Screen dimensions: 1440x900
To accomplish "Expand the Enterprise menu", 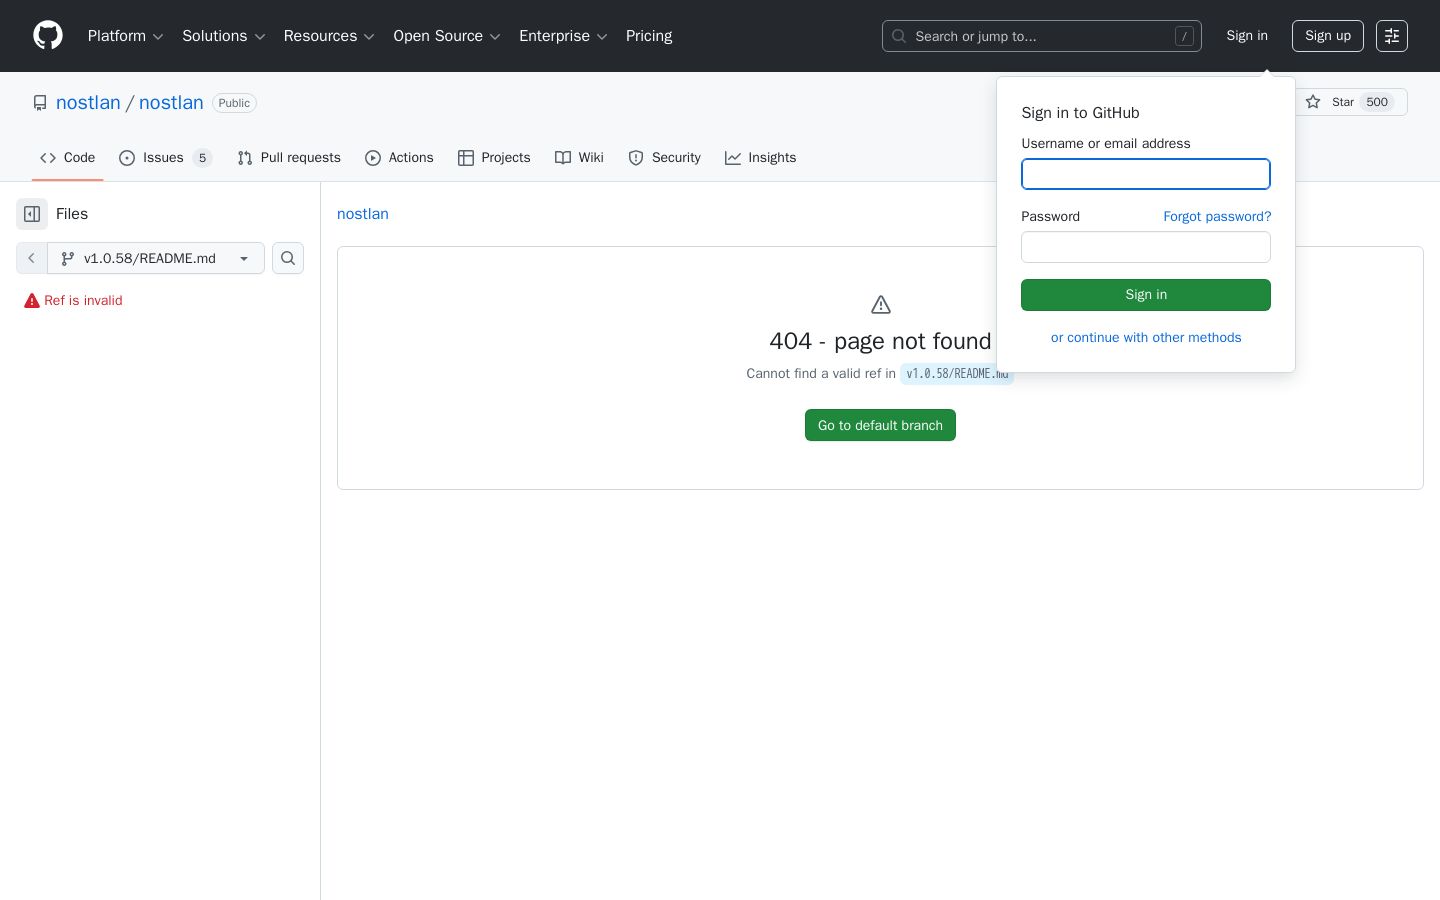I will point(563,36).
